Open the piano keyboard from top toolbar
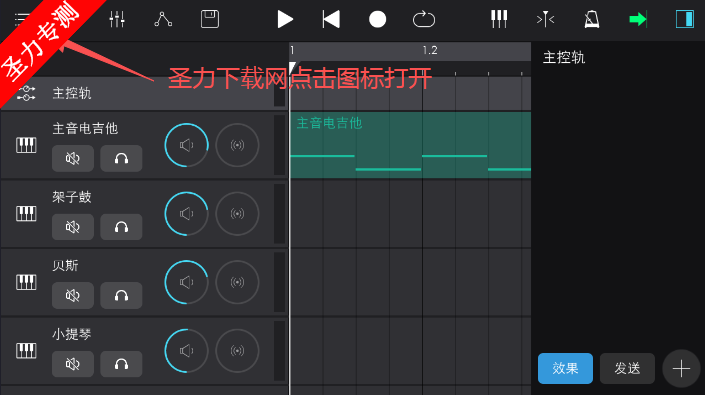The width and height of the screenshot is (705, 395). coord(499,19)
